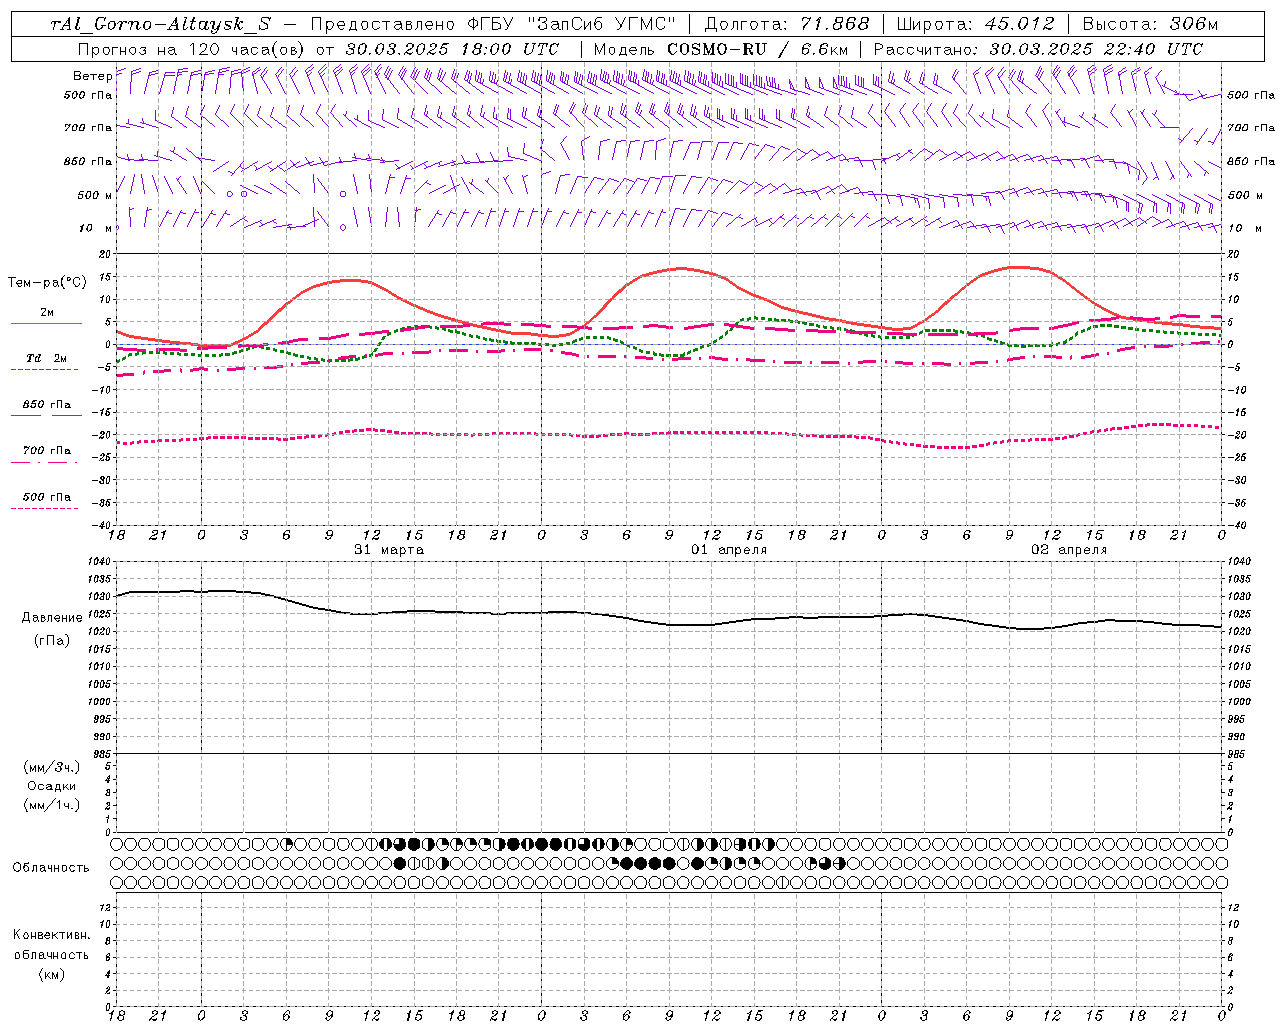
Task: Click the 700 гПа label in temperature legend
Action: tap(47, 450)
